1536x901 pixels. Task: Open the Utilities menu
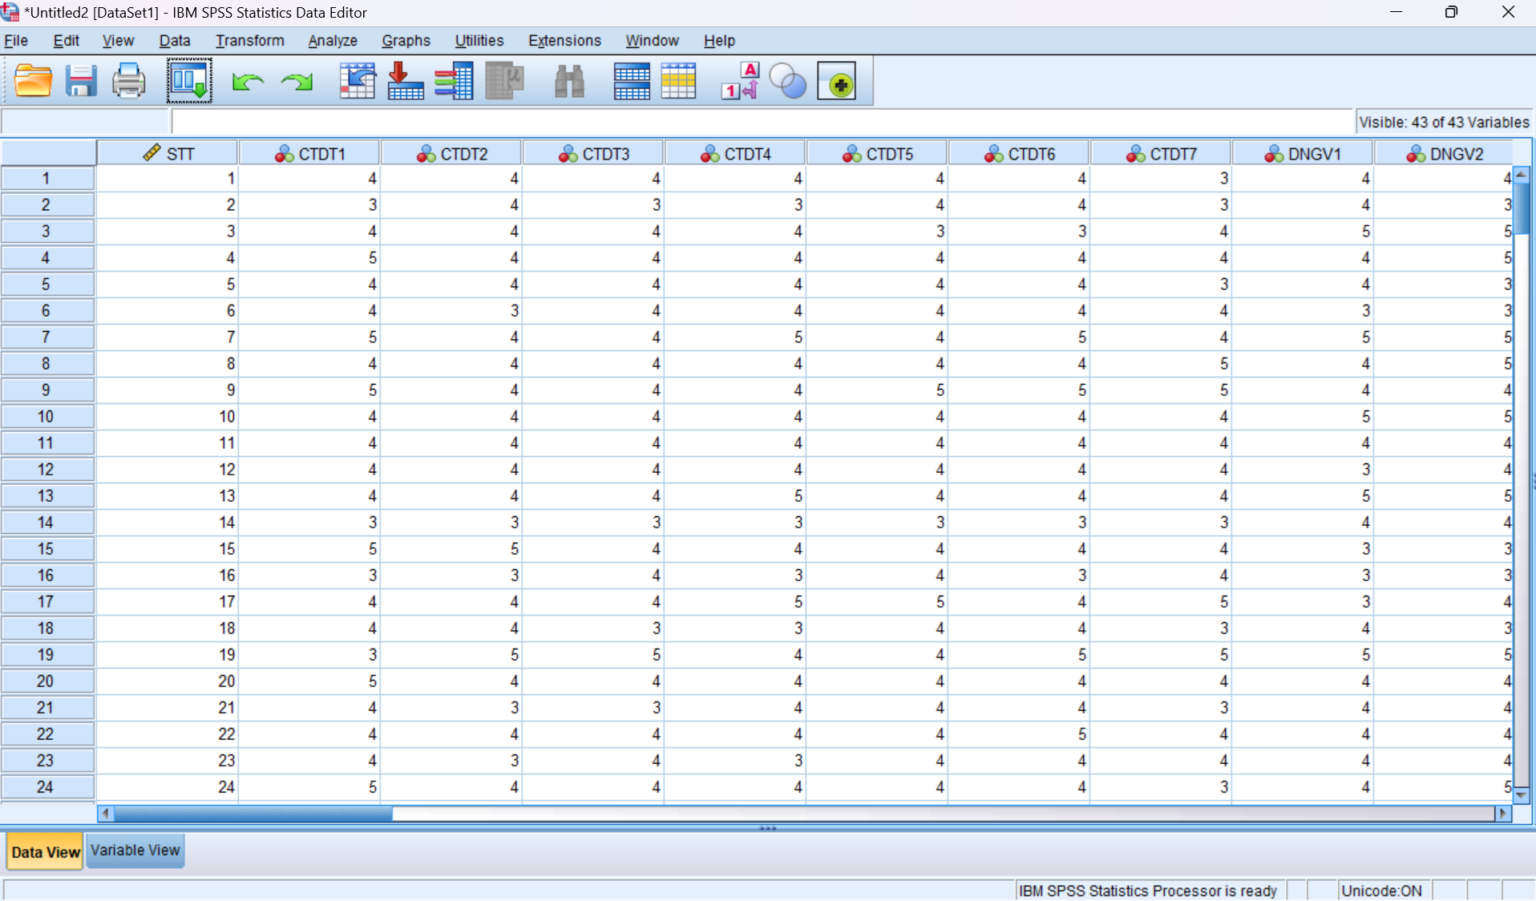[479, 40]
